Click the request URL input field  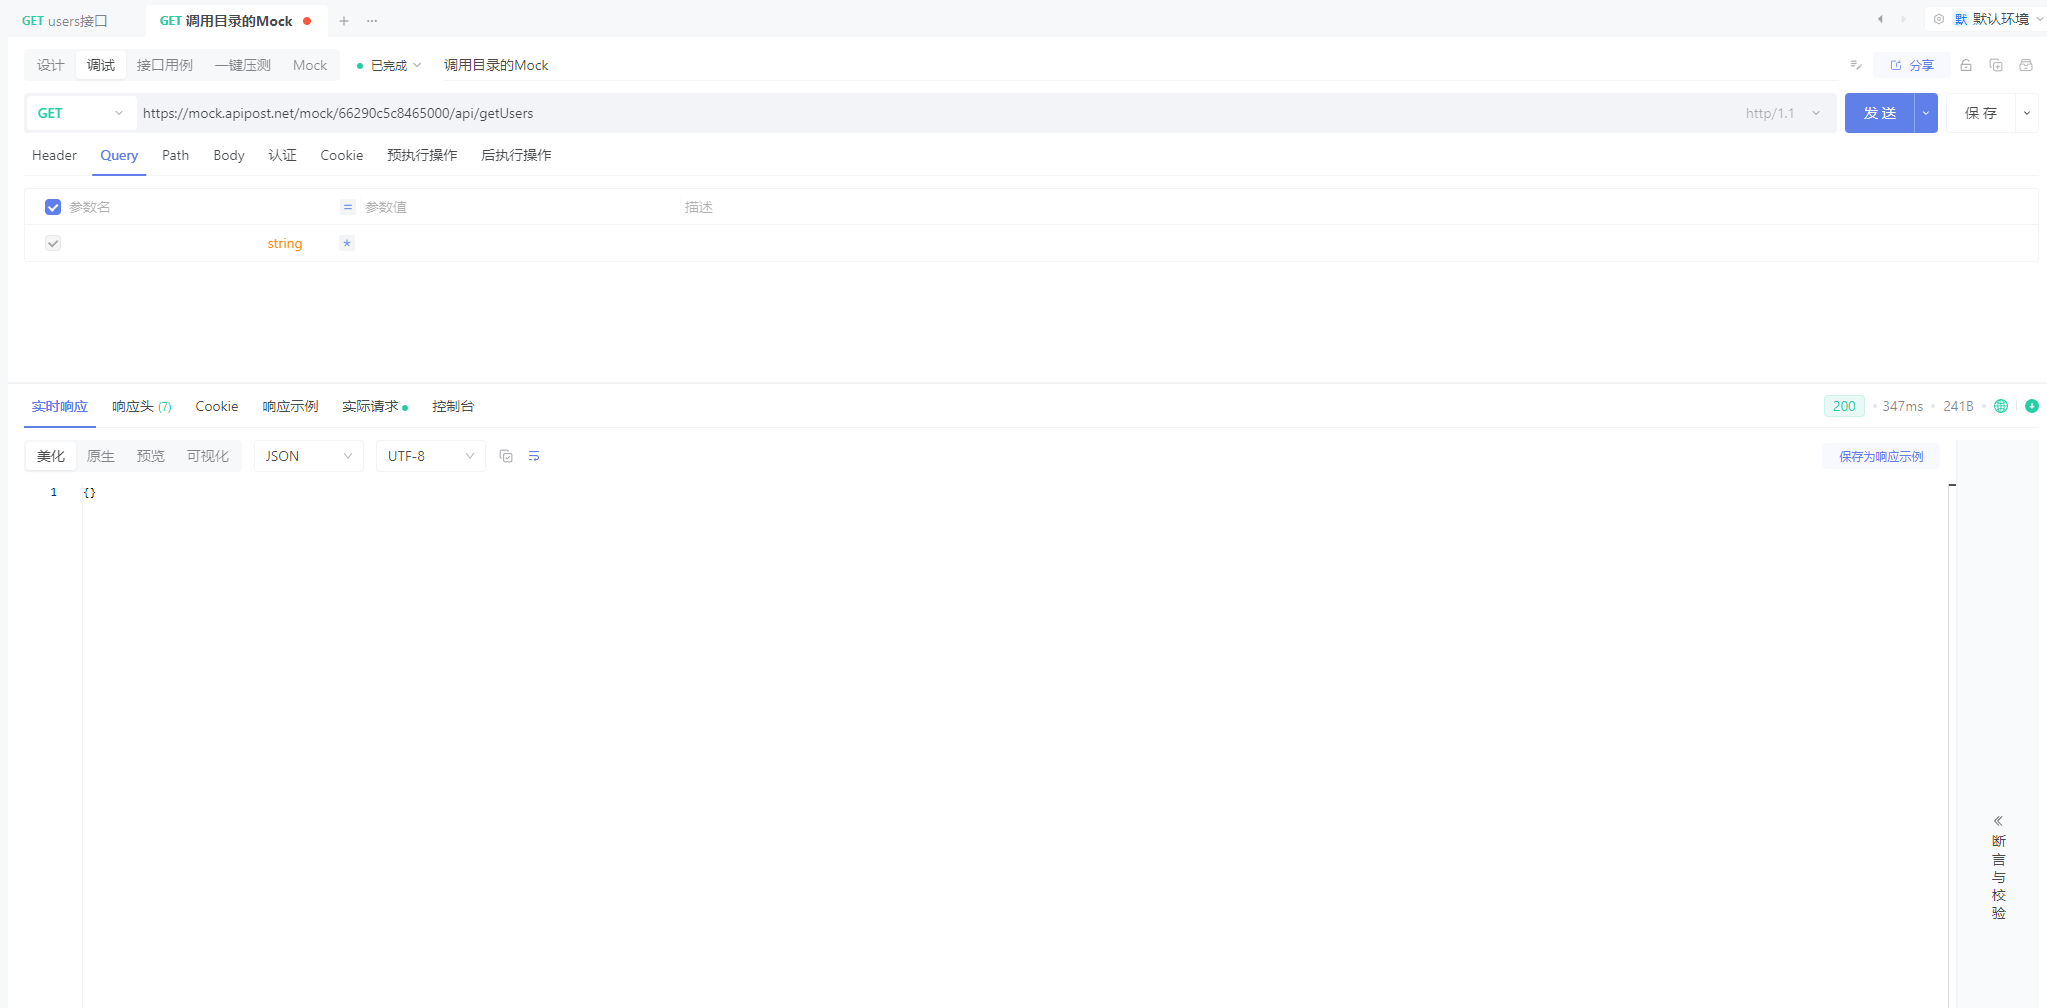(x=935, y=113)
